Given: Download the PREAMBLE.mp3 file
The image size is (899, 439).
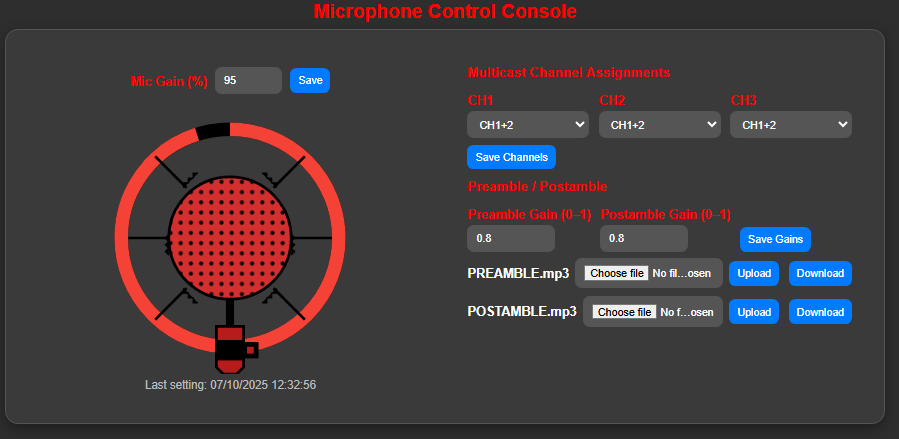Looking at the screenshot, I should point(820,273).
